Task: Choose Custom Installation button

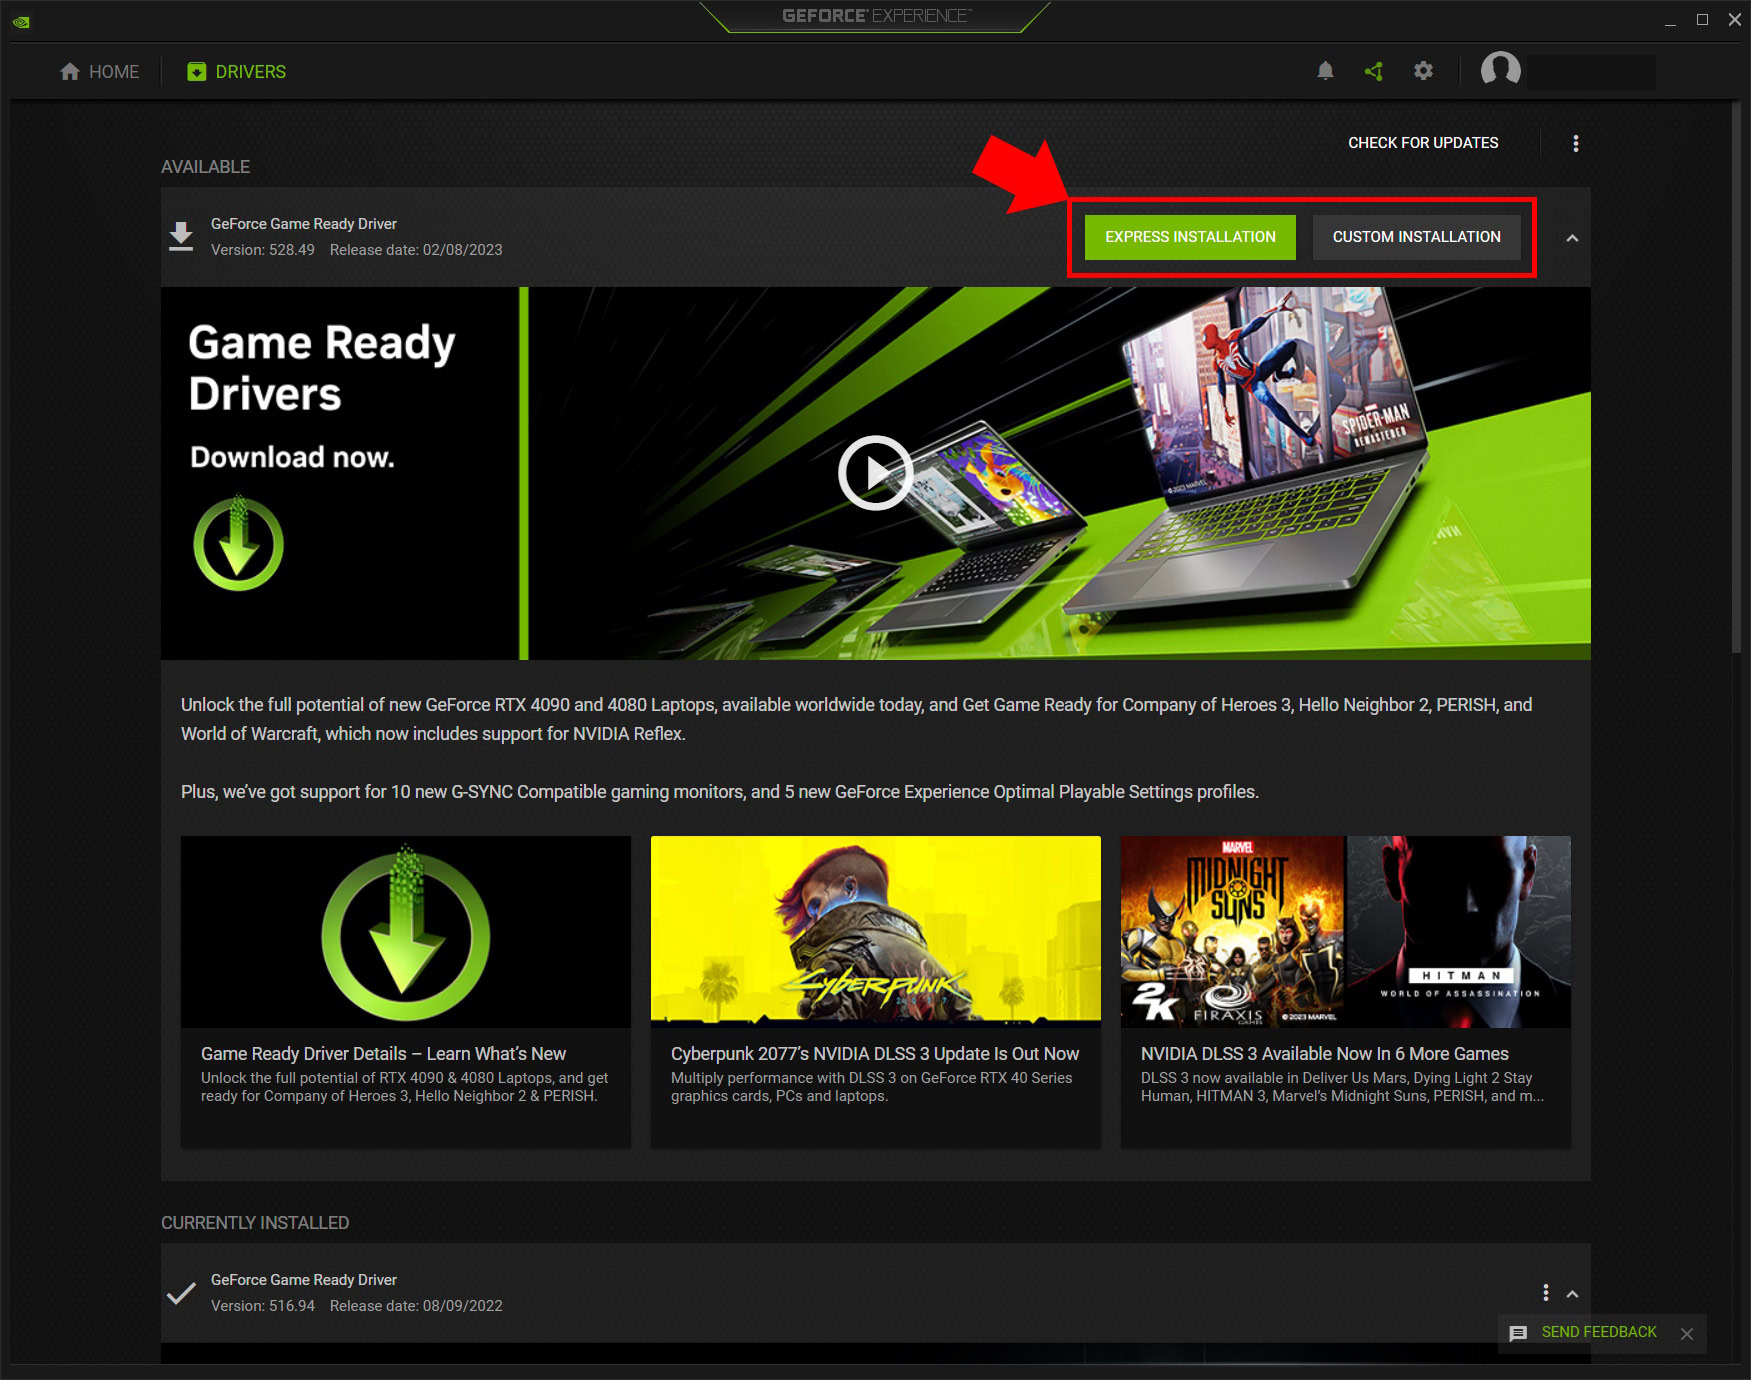Action: click(1416, 237)
